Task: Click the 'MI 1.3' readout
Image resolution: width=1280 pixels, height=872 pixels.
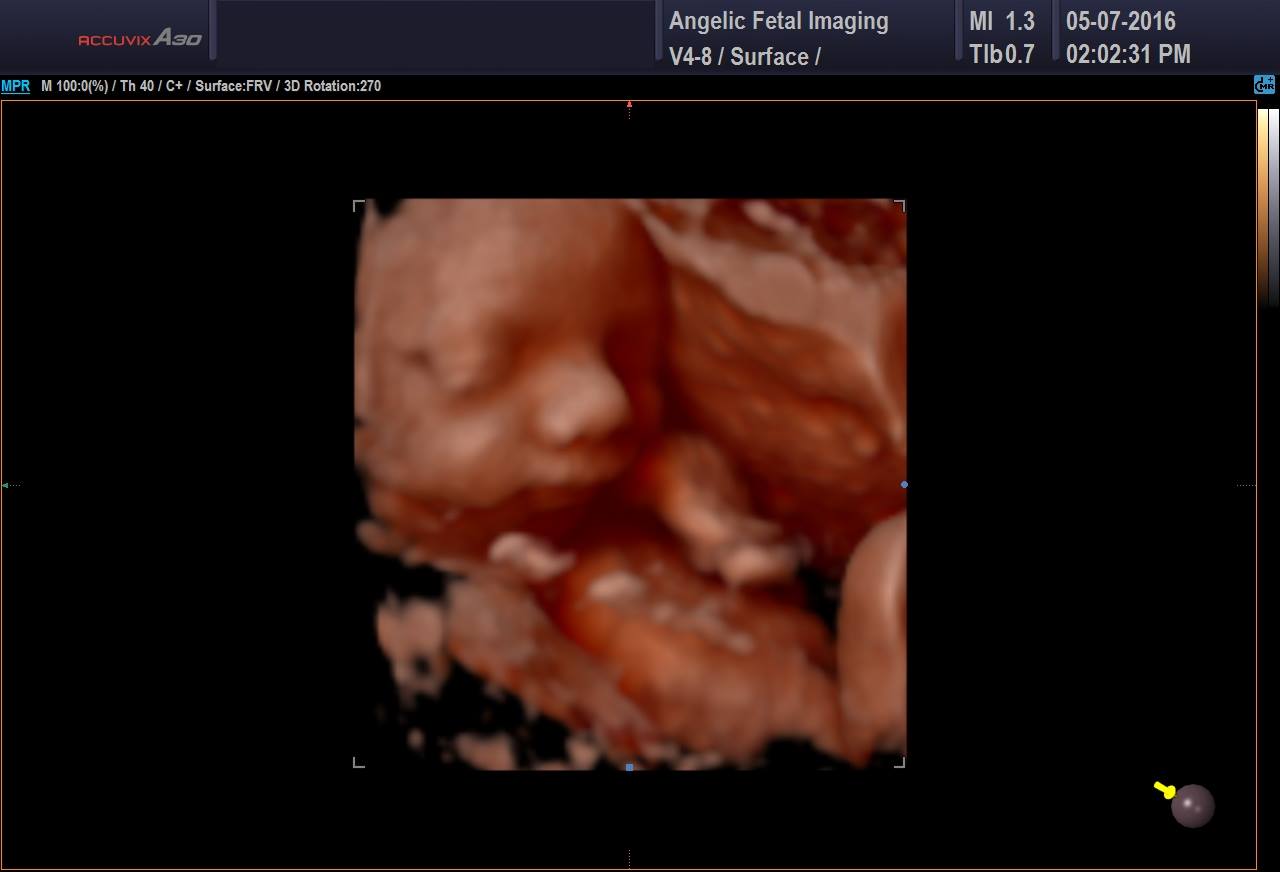Action: [x=1002, y=21]
